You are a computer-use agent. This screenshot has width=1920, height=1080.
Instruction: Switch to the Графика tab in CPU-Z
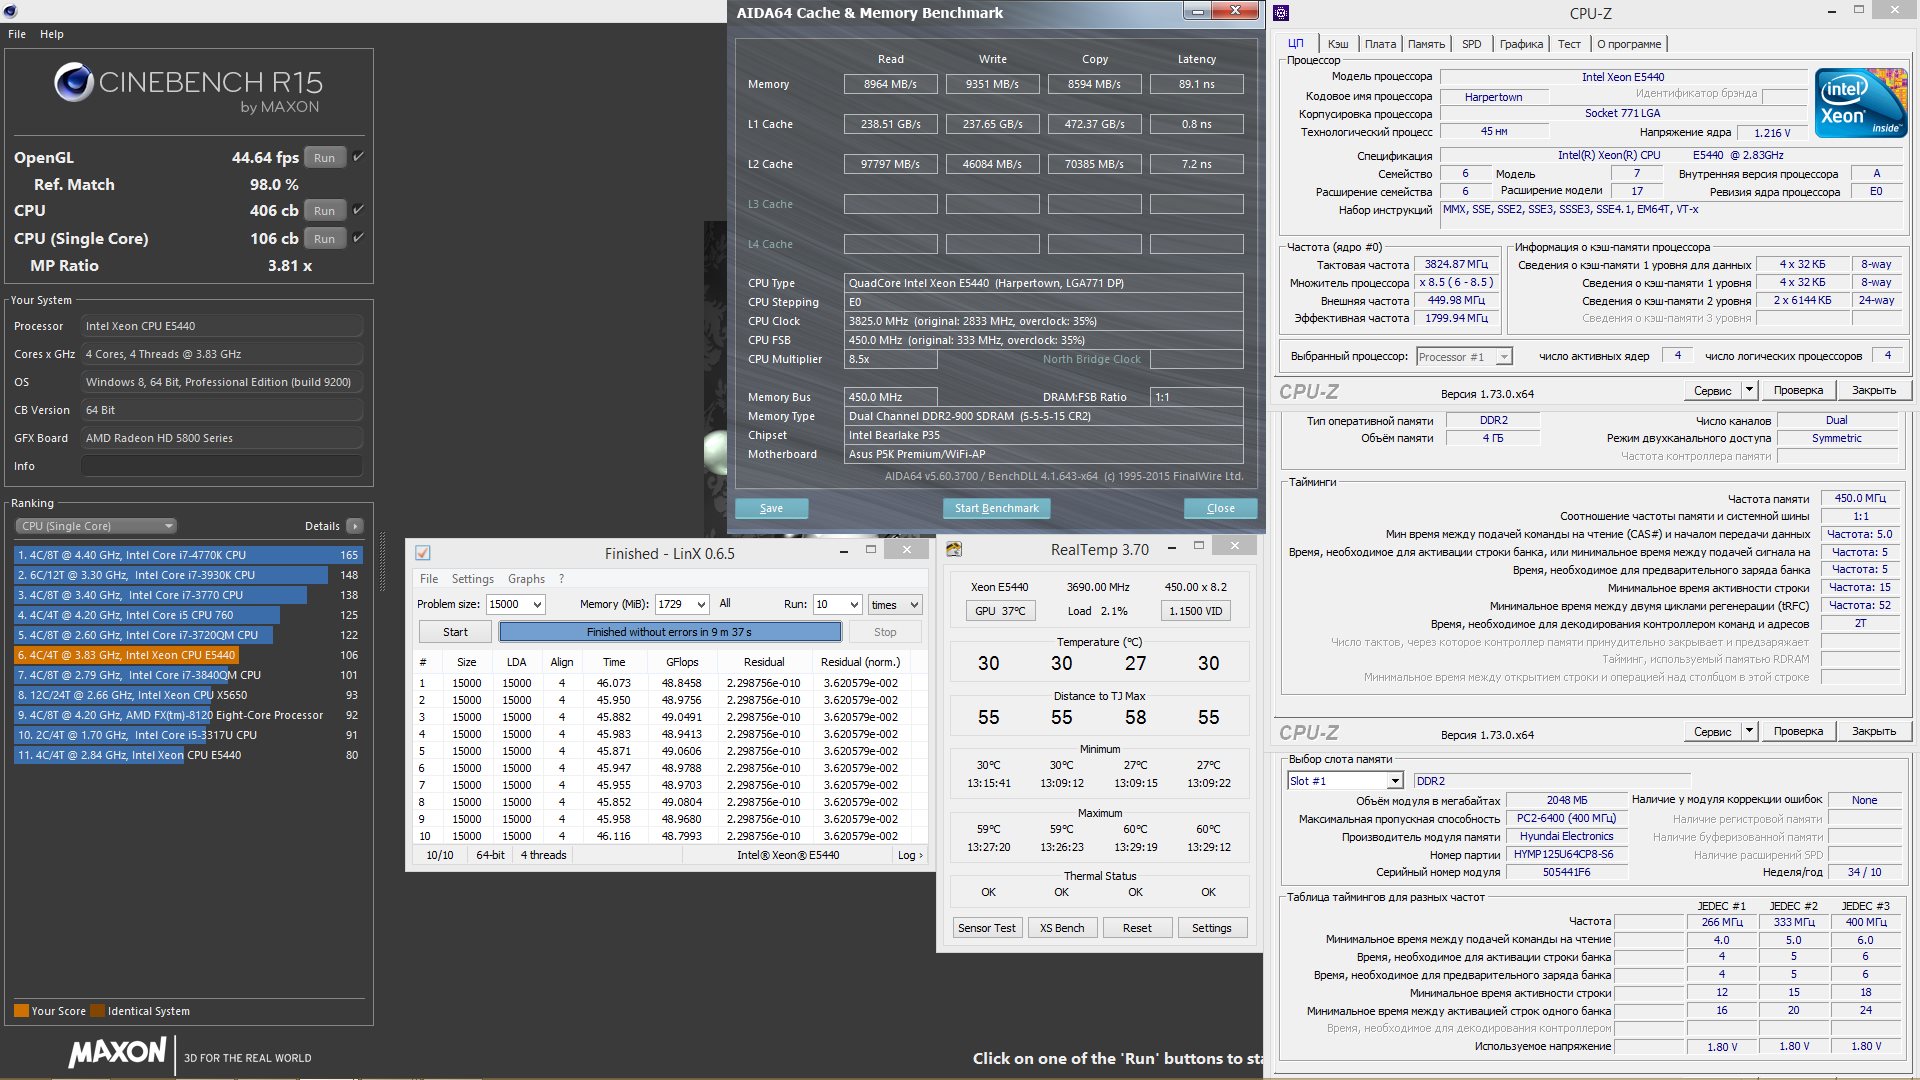click(x=1521, y=44)
